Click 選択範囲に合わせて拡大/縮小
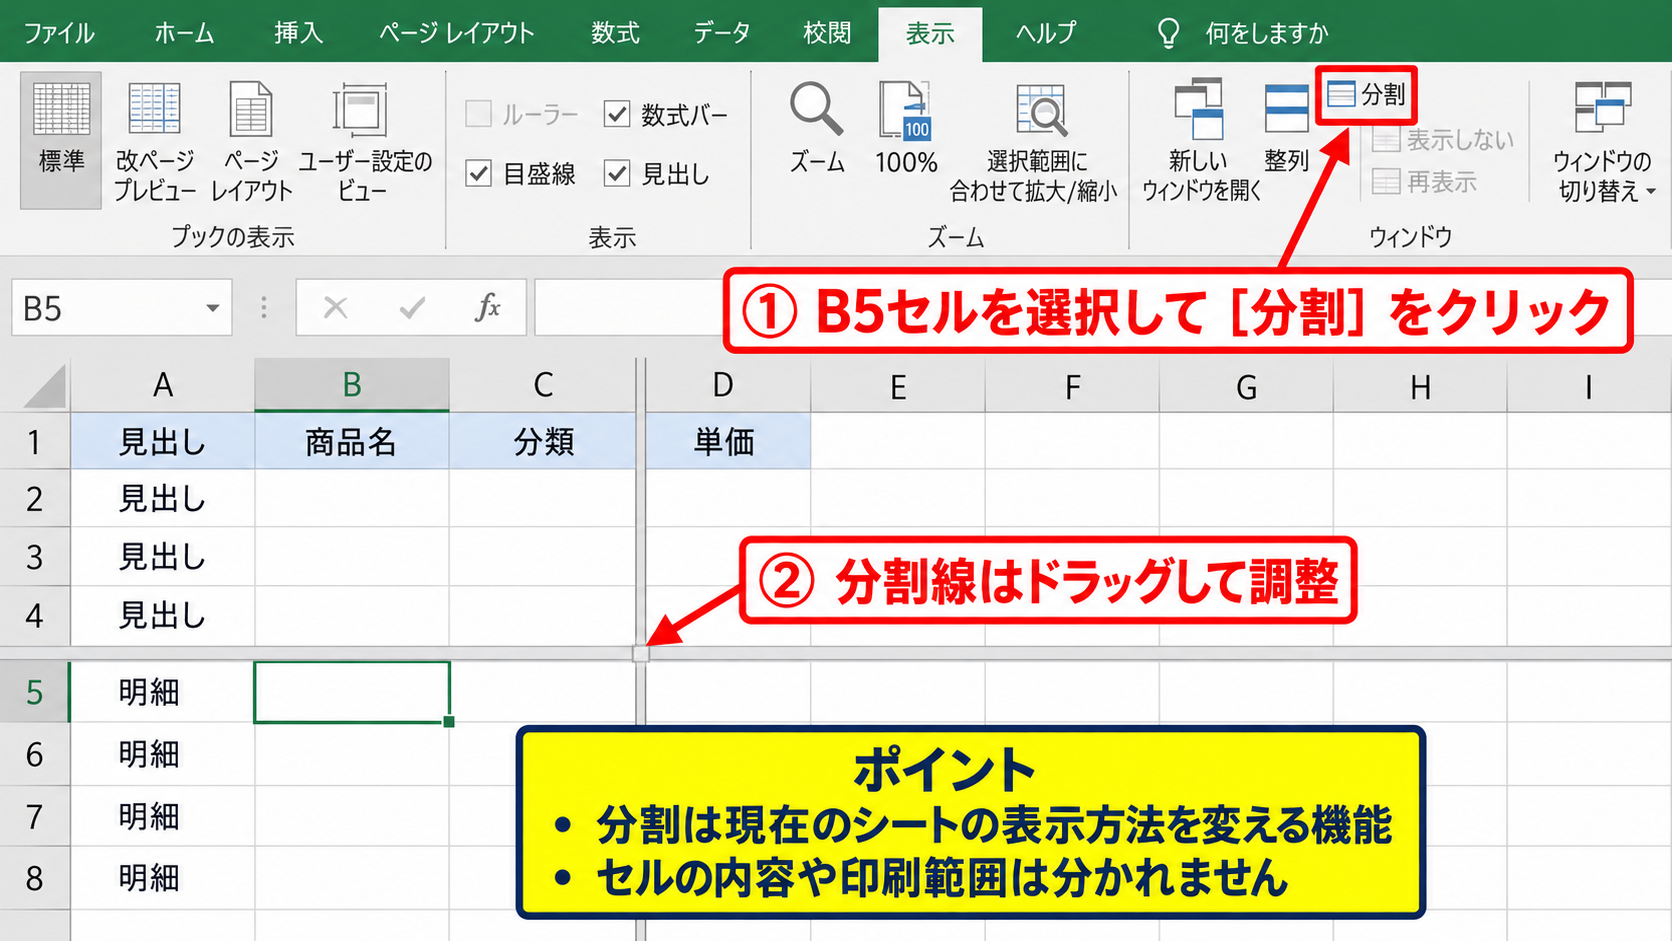This screenshot has width=1672, height=941. 1034,141
